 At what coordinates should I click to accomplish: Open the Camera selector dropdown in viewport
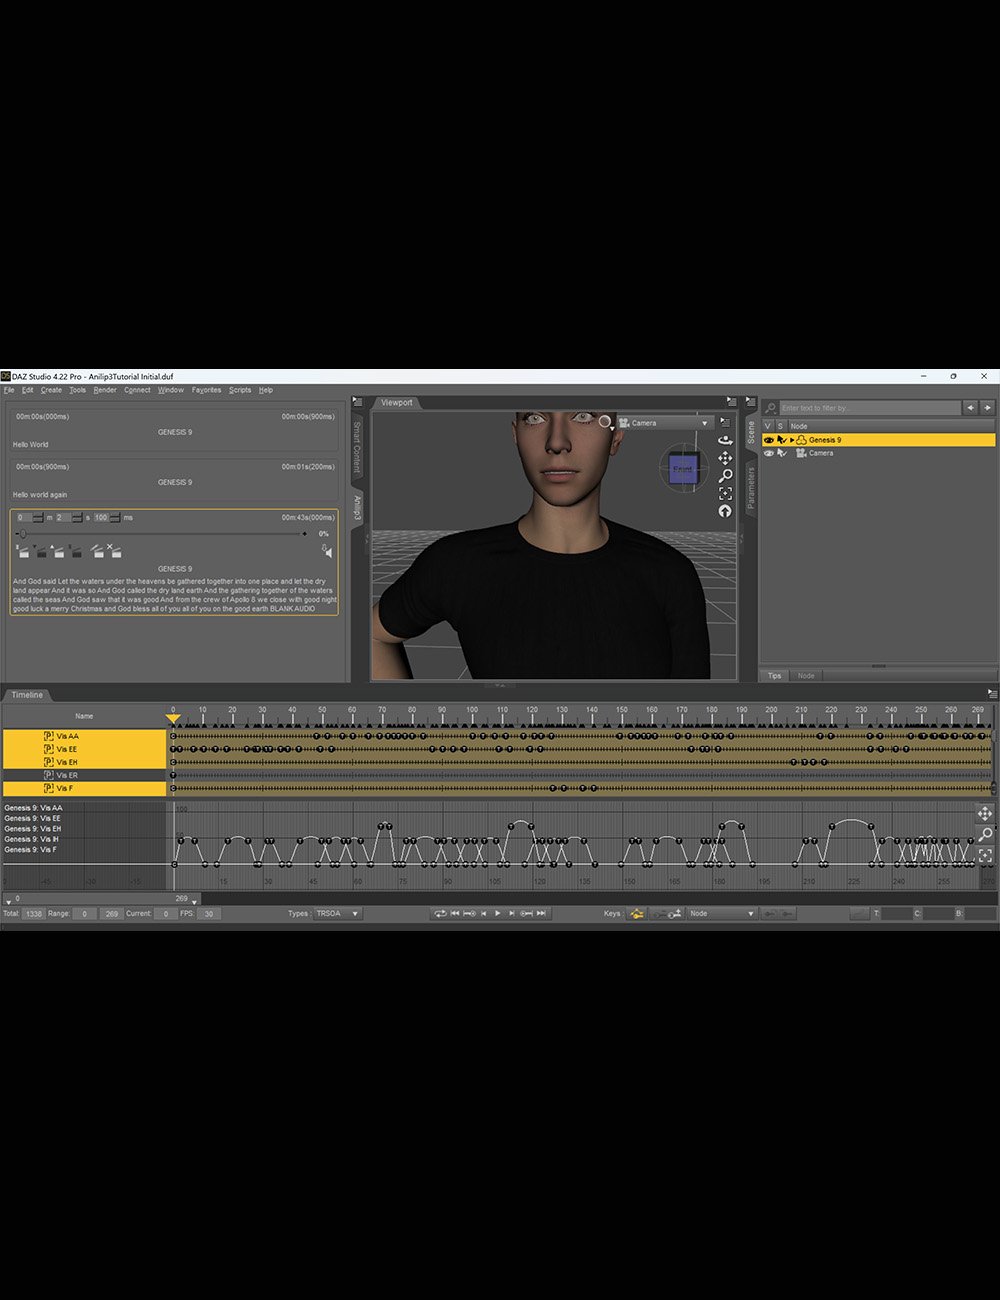[x=705, y=422]
